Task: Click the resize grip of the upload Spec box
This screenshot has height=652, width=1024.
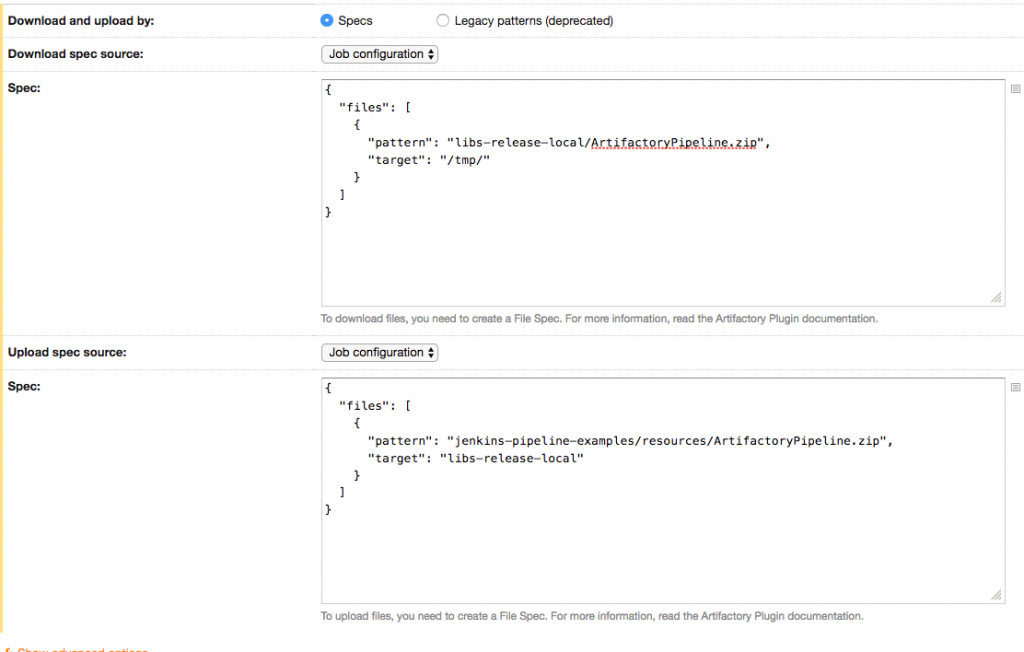Action: pos(995,595)
